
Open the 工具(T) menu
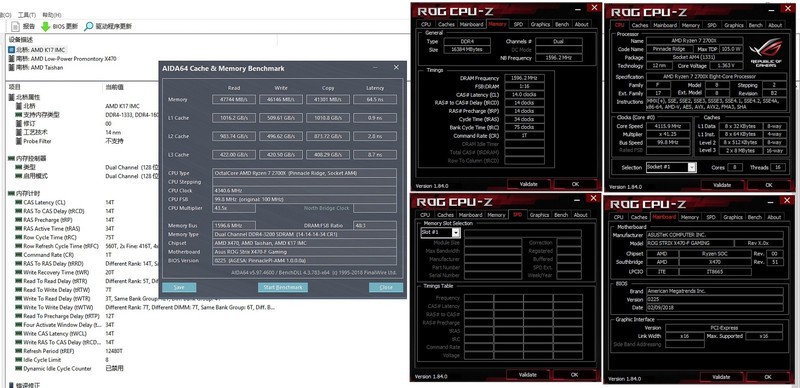[27, 15]
